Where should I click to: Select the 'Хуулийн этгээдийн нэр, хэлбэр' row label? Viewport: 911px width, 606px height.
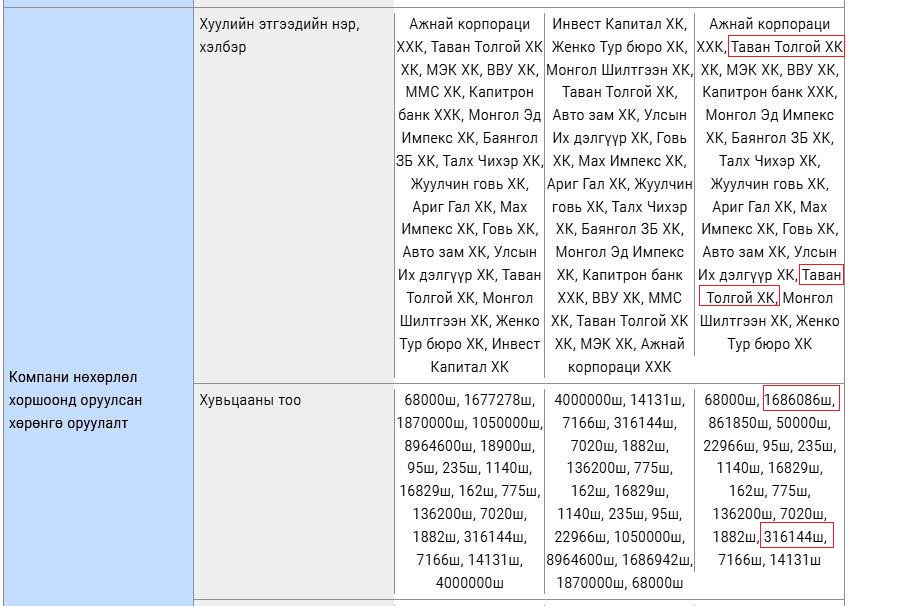coord(279,35)
